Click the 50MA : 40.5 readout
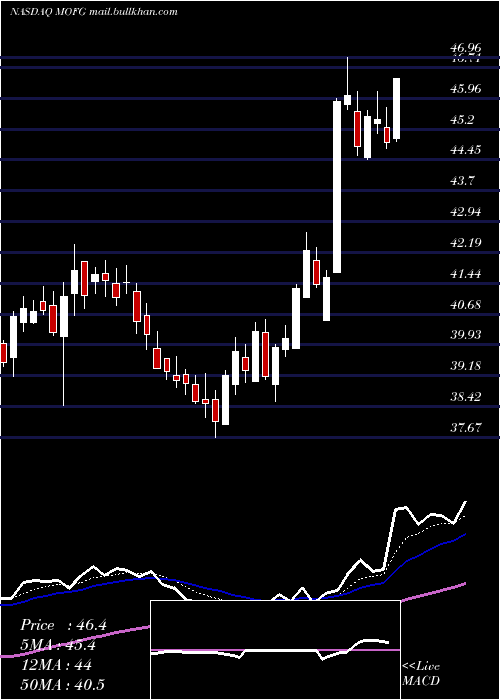The height and width of the screenshot is (700, 500). tap(62, 684)
